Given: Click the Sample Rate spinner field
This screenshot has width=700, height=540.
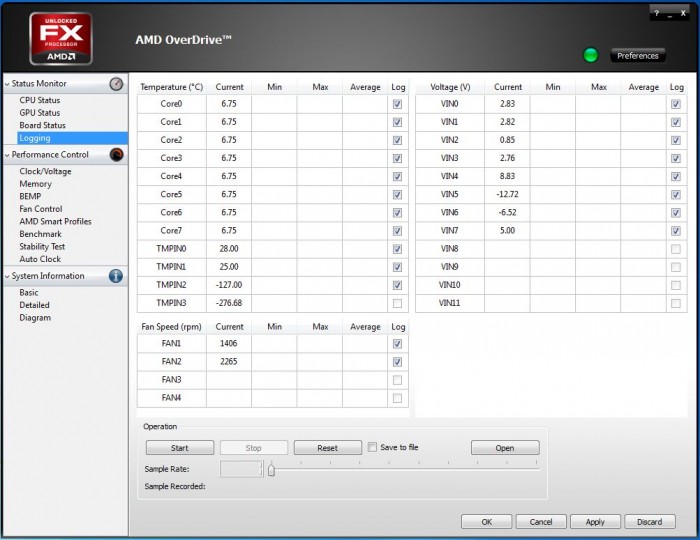Looking at the screenshot, I should [x=242, y=469].
